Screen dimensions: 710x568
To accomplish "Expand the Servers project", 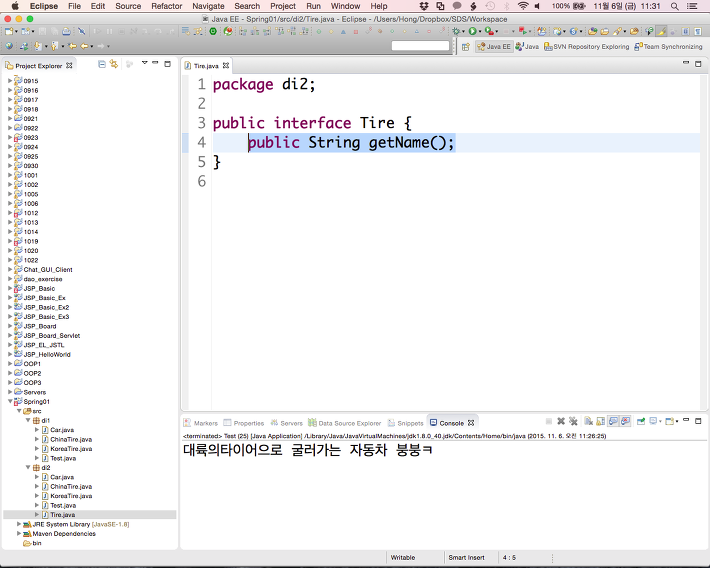I will 10,392.
